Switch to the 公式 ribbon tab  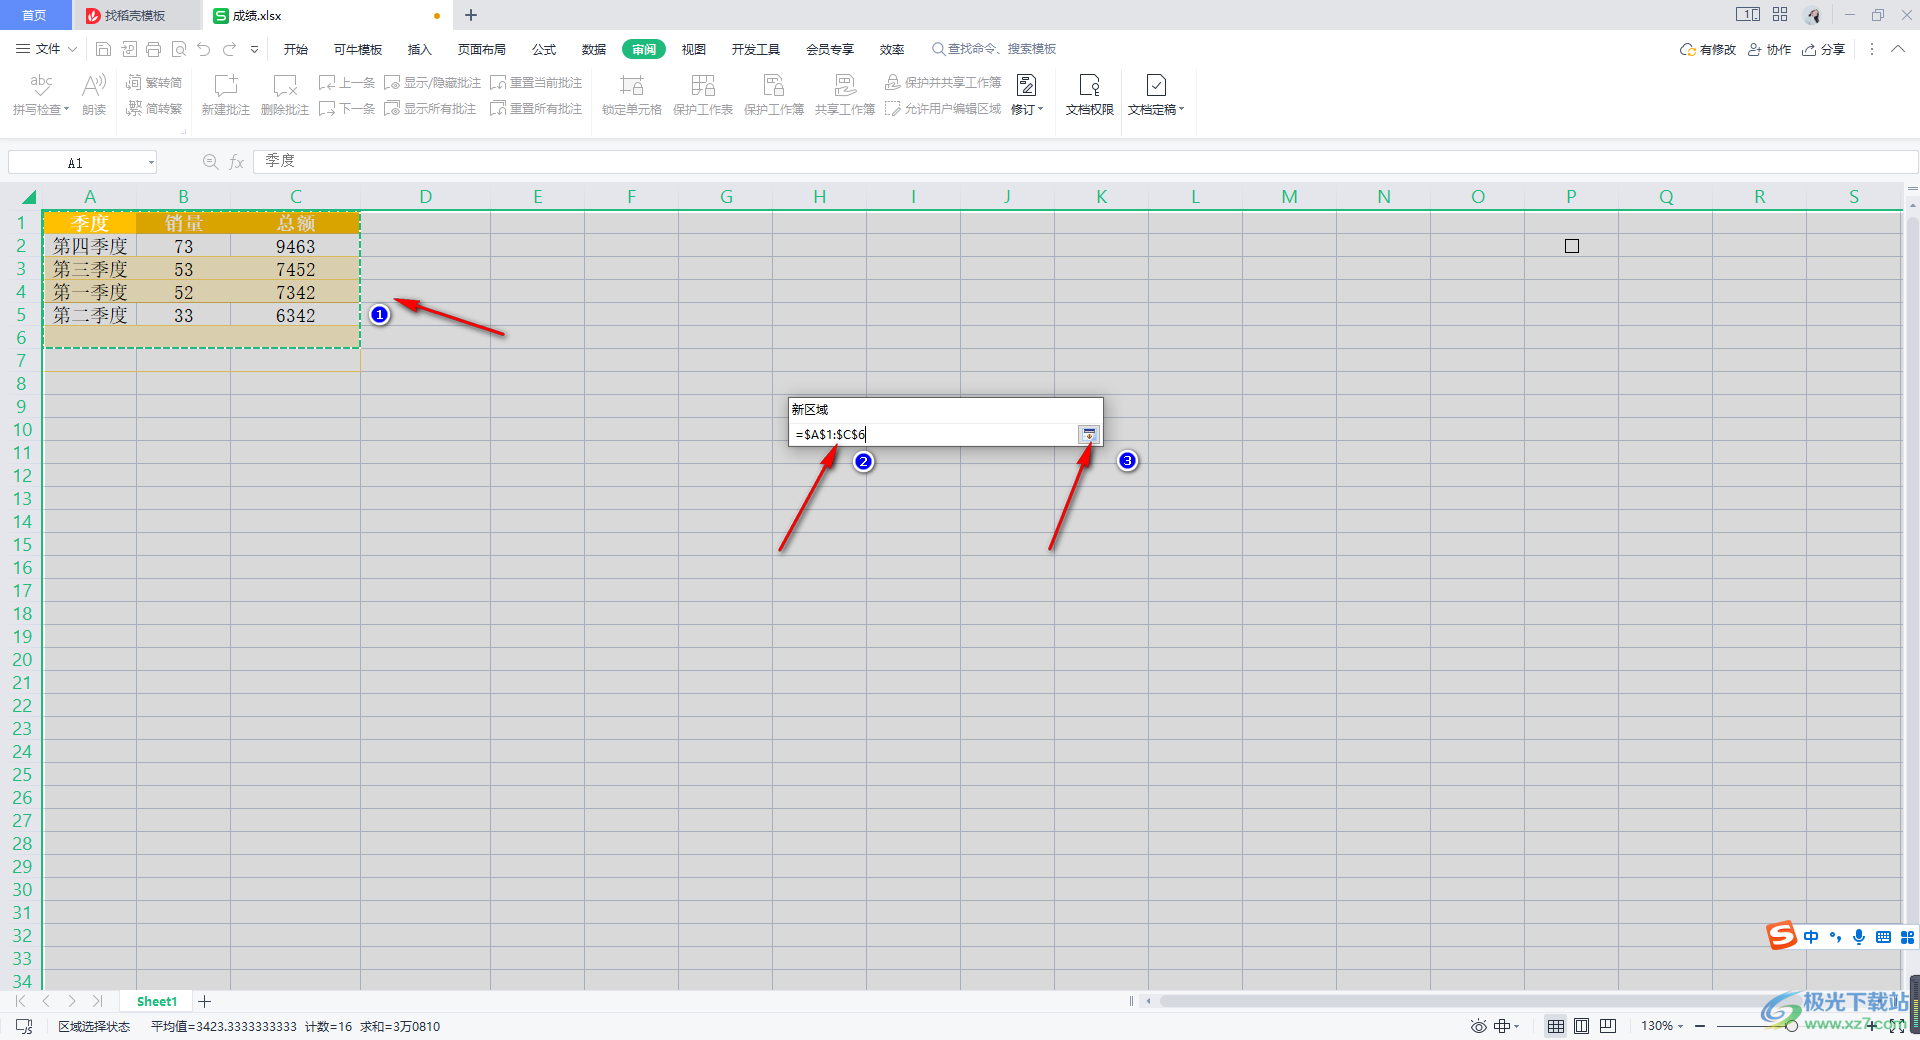tap(544, 49)
